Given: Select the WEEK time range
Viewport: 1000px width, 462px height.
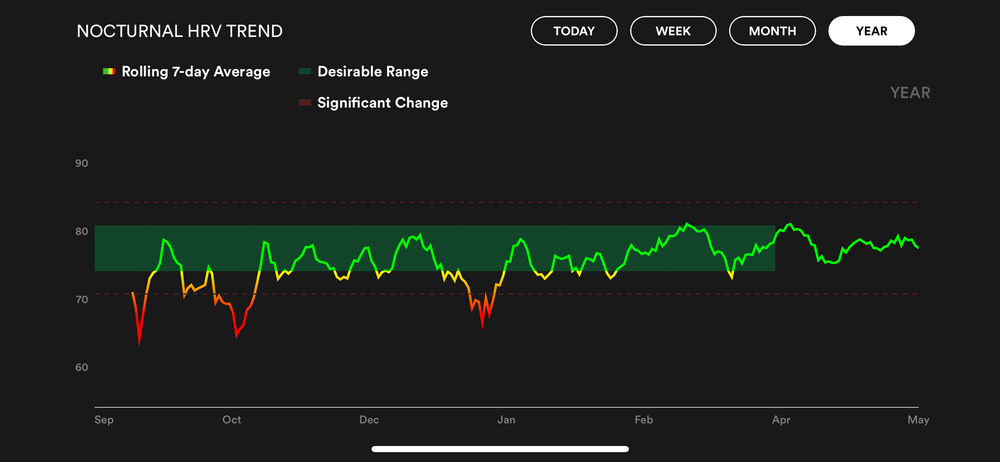Looking at the screenshot, I should (x=673, y=31).
